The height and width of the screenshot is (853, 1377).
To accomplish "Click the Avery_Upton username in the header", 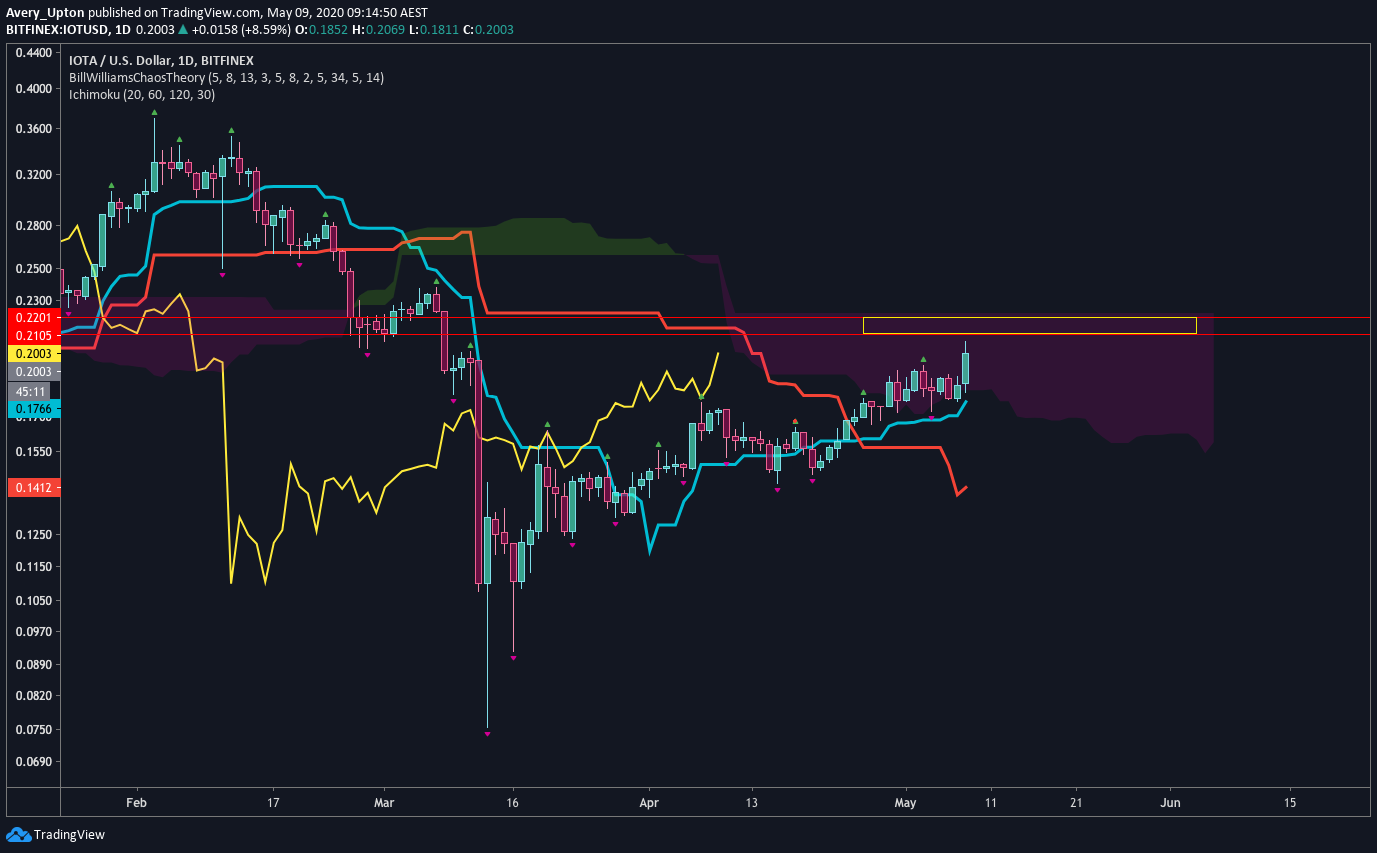I will pos(43,13).
